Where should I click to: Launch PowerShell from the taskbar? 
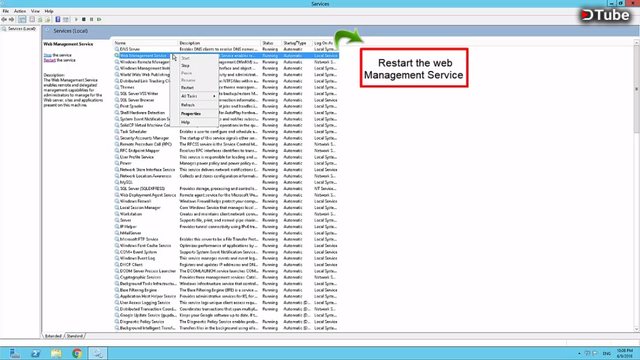point(36,353)
